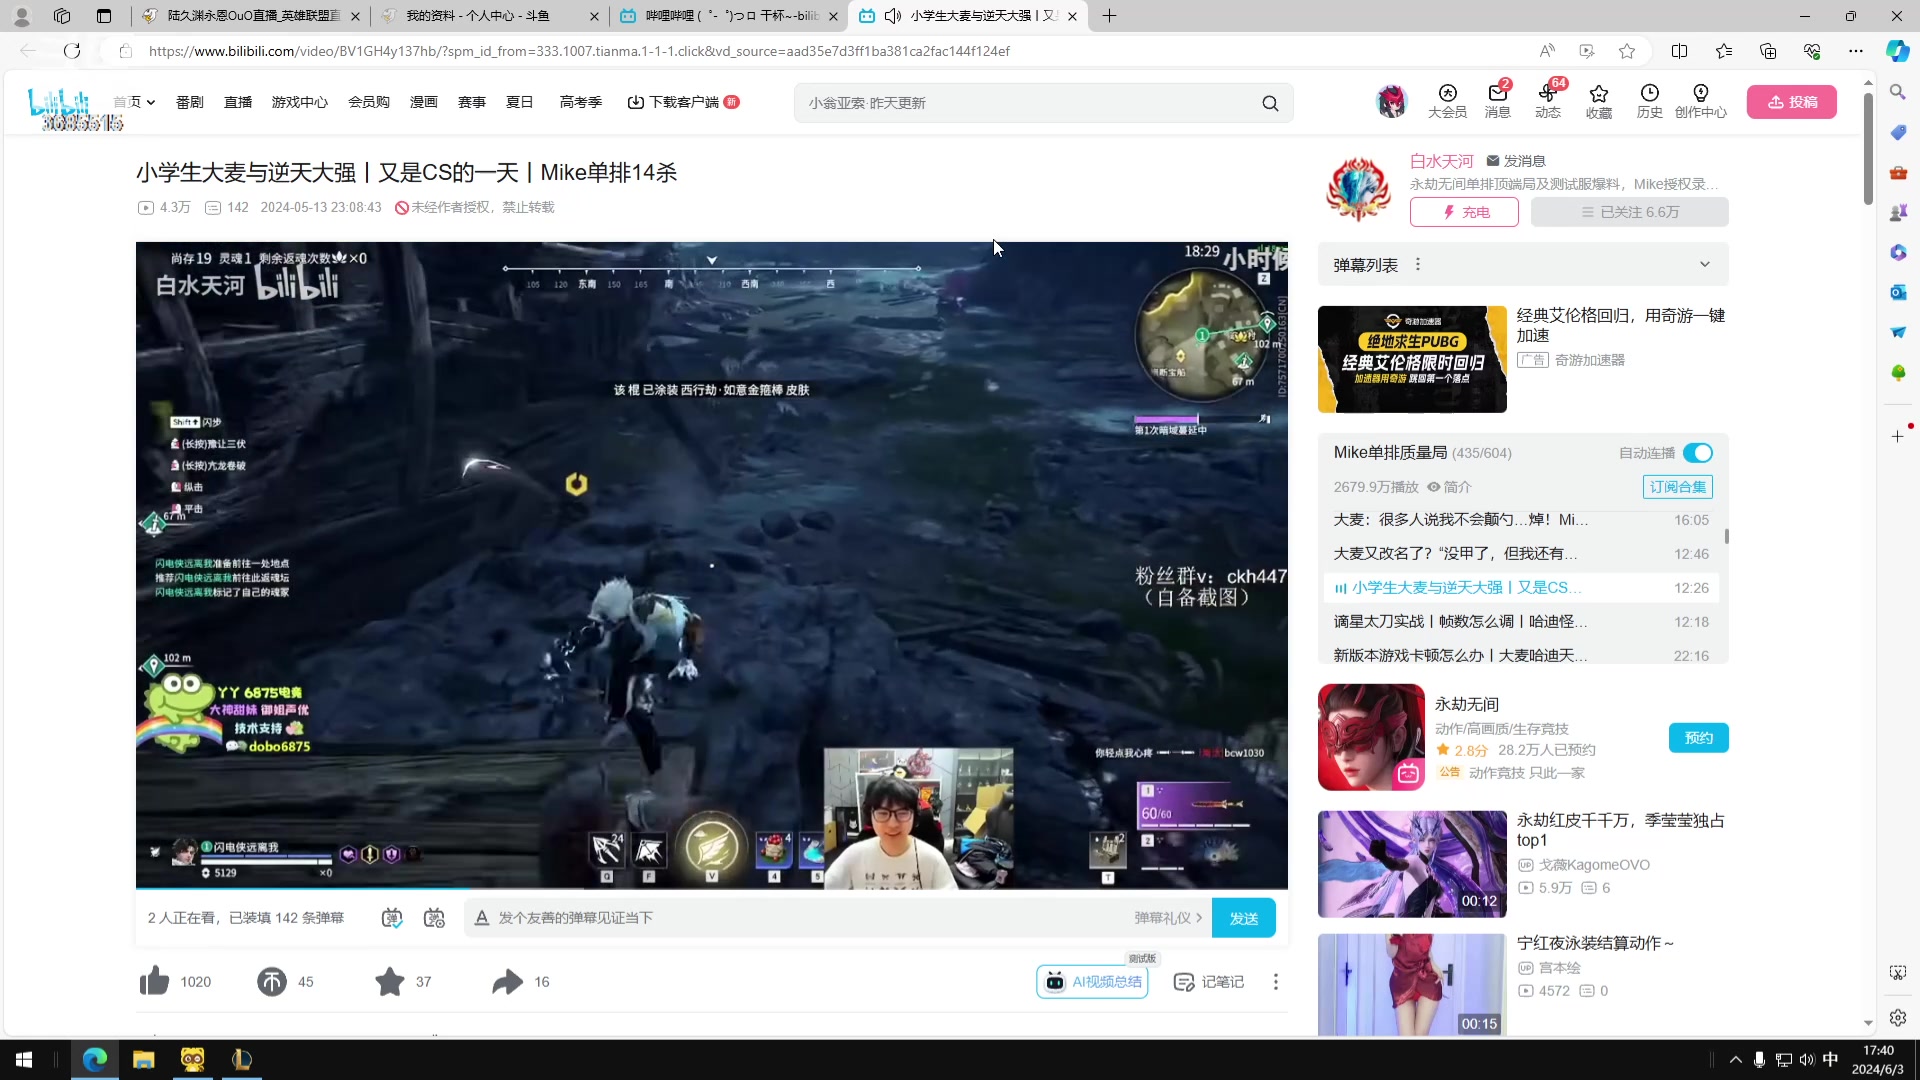Open recommended video 永劫红皮千千万 thumbnail
Viewport: 1920px width, 1080px height.
coord(1412,864)
